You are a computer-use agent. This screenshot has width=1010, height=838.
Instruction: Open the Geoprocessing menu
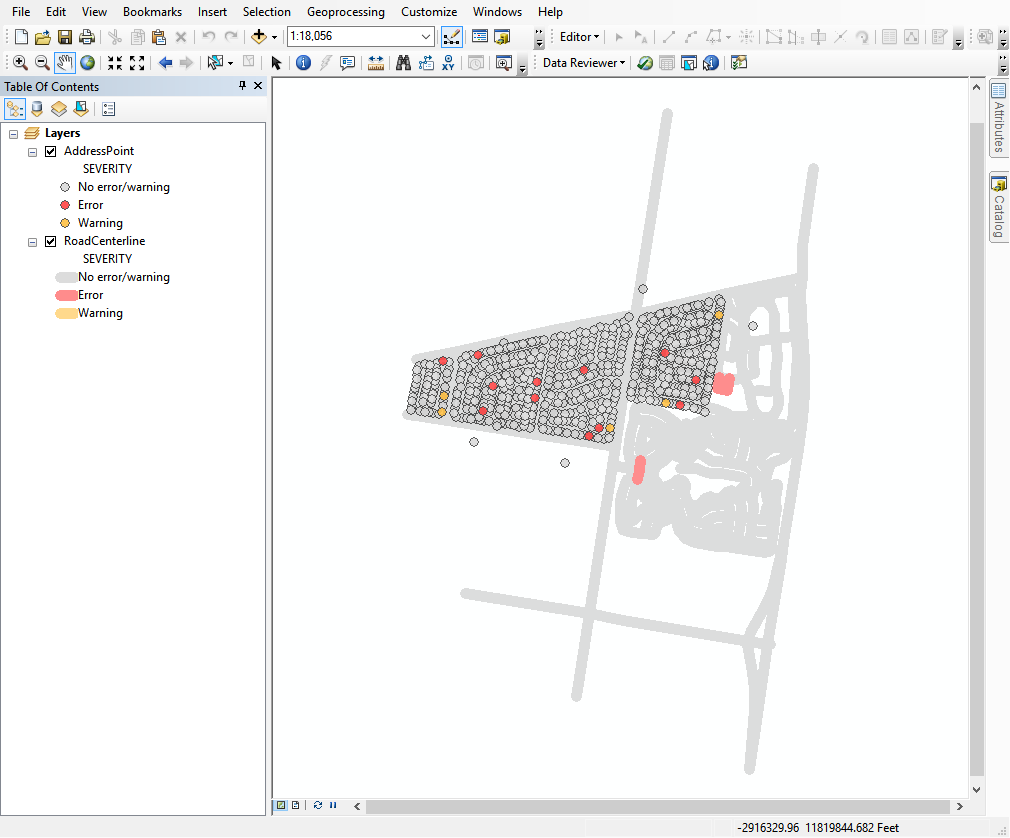(x=345, y=12)
